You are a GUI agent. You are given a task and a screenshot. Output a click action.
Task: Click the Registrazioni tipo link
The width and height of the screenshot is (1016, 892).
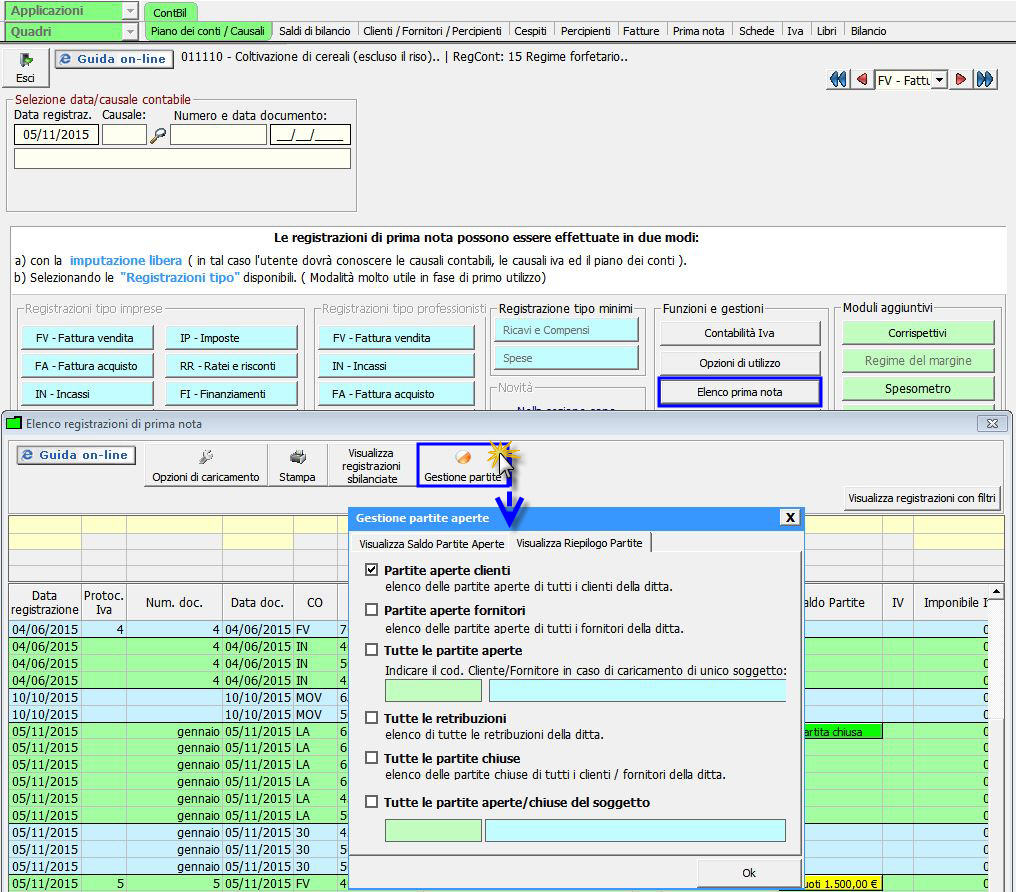(x=180, y=278)
